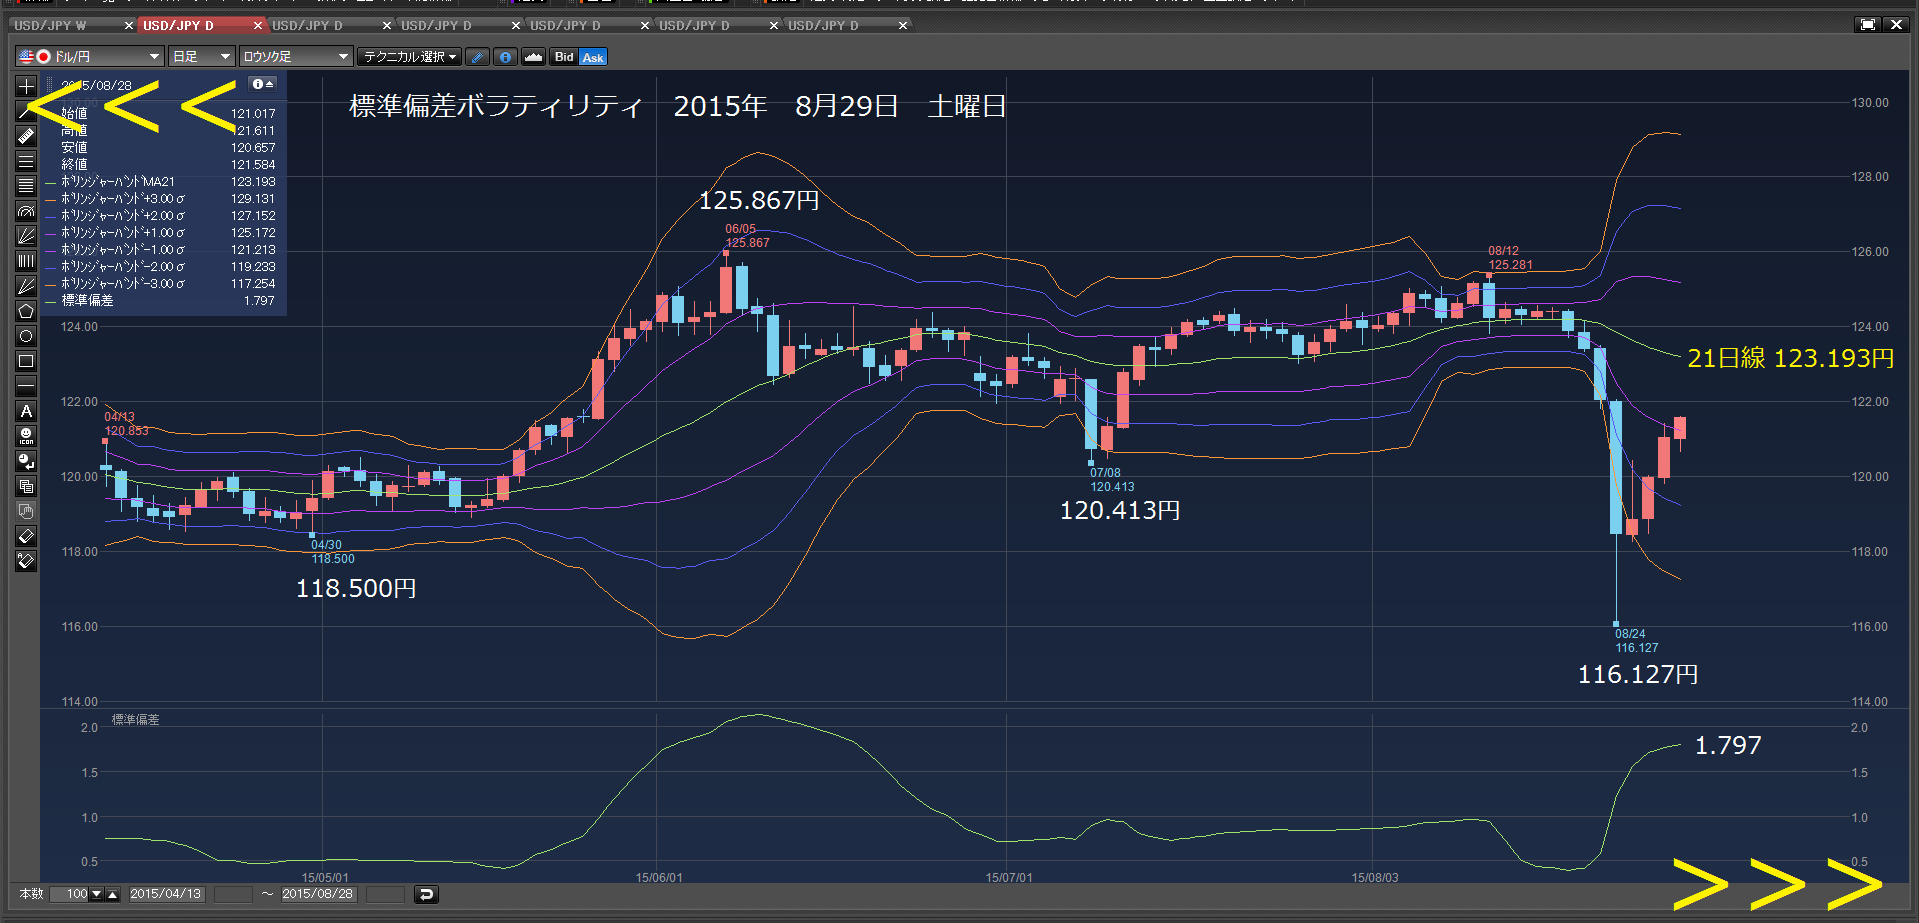This screenshot has width=1919, height=923.
Task: Select the circle shape tool
Action: pos(26,336)
